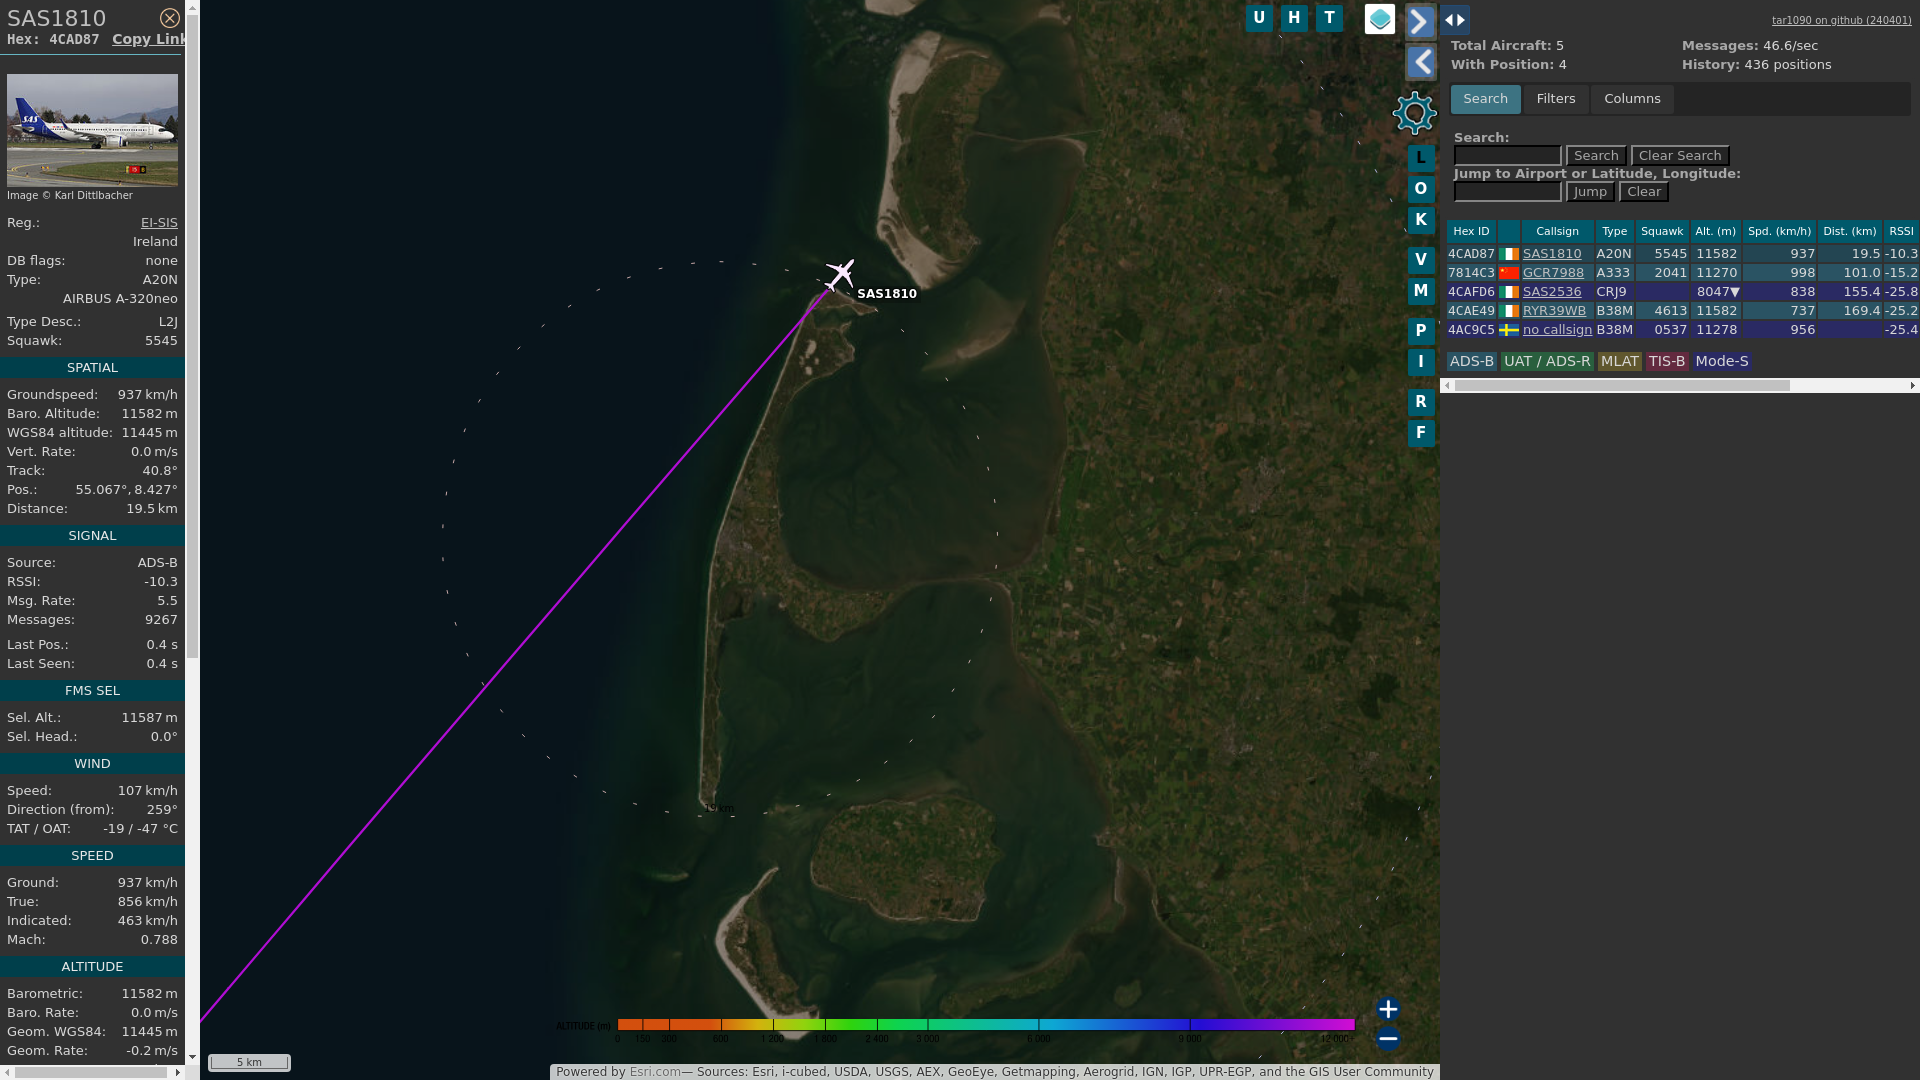
Task: Click the ADS-B source legend
Action: tap(1471, 362)
